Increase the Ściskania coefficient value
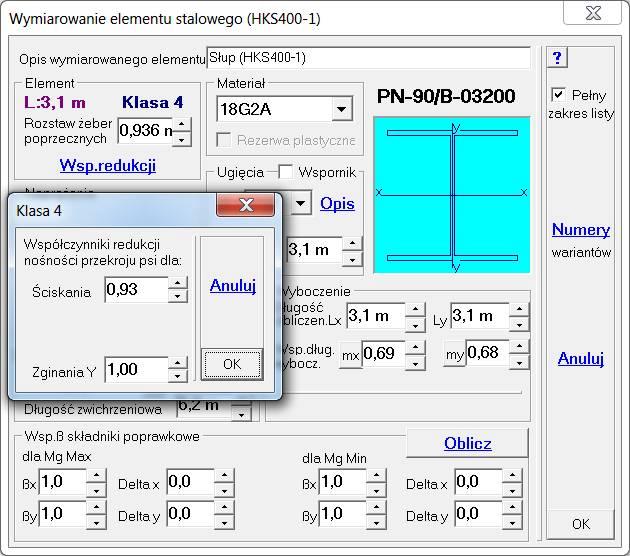Screen dimensions: 630x556 pyautogui.click(x=178, y=283)
